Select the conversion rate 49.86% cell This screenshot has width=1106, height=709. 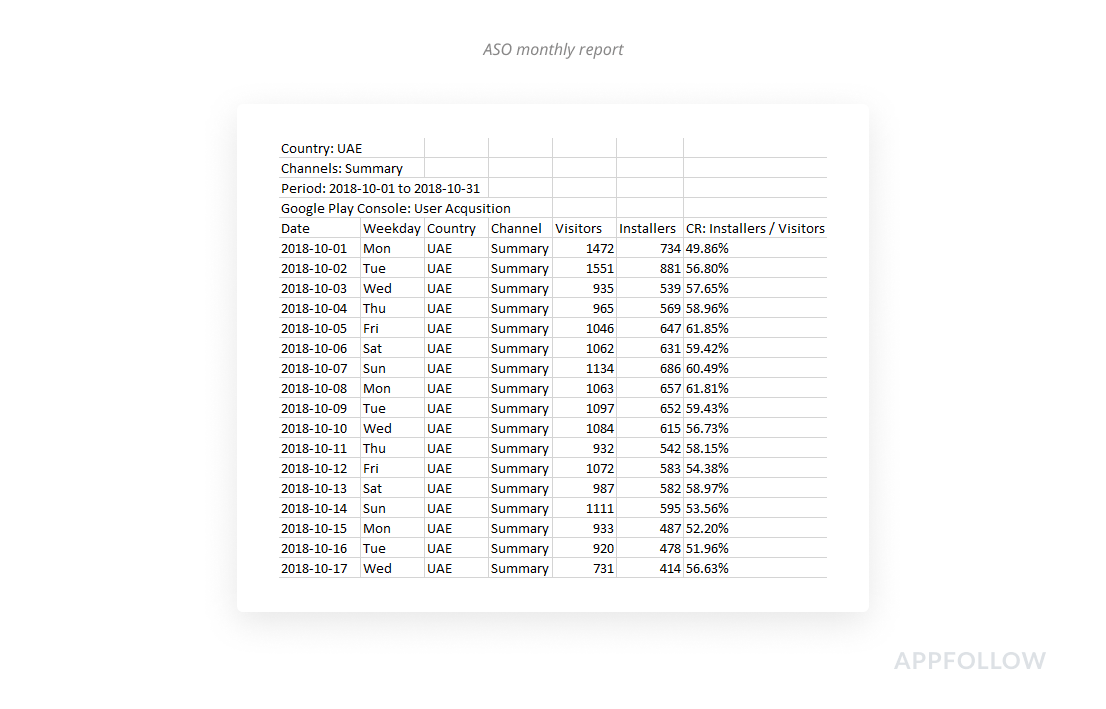click(x=708, y=249)
